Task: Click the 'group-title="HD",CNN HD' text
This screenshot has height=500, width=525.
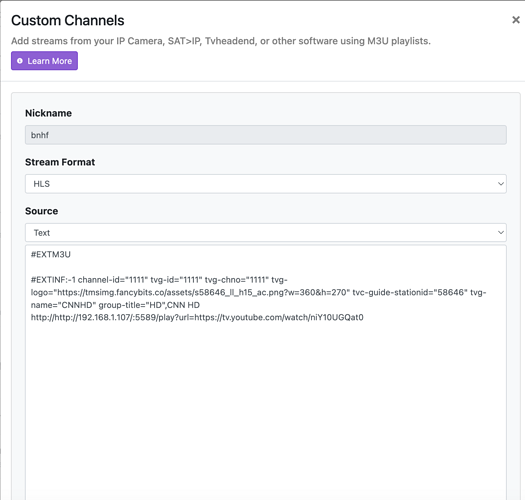Action: pos(149,305)
